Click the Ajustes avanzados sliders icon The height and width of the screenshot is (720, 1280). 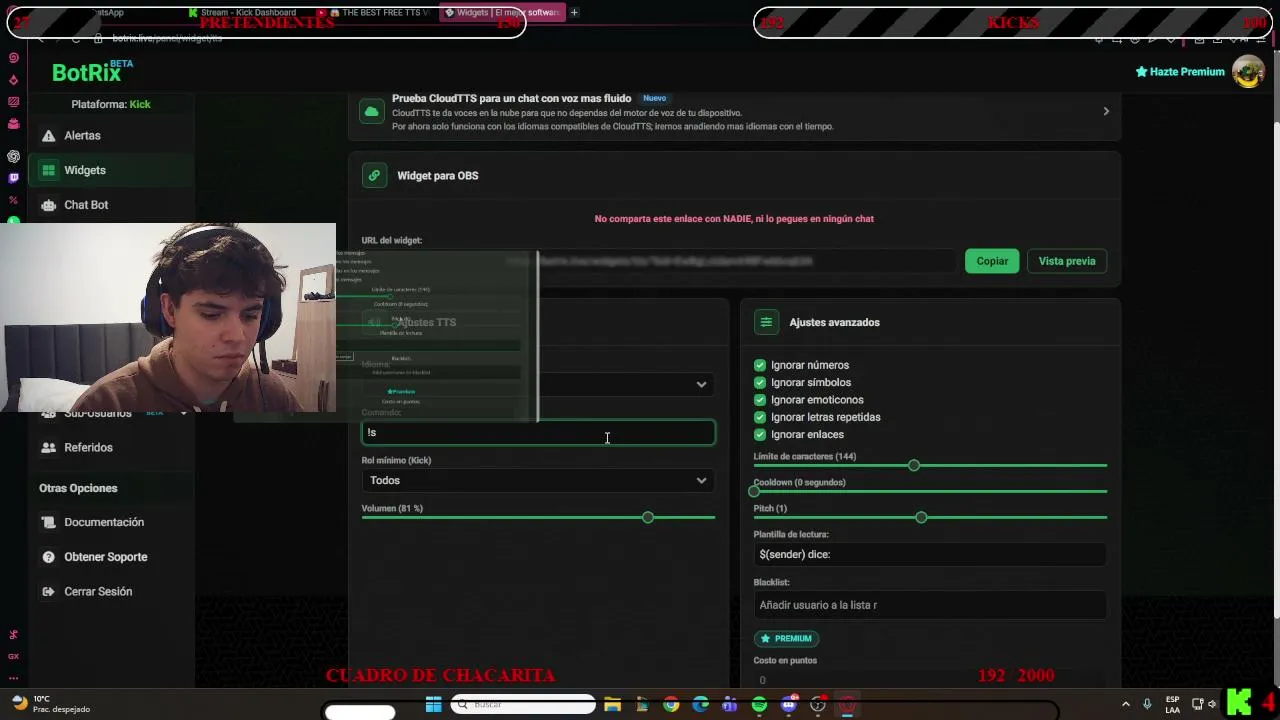[766, 322]
